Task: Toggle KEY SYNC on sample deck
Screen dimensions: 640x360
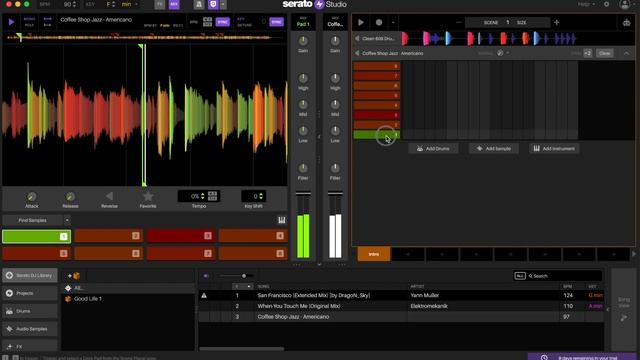Action: pyautogui.click(x=276, y=22)
